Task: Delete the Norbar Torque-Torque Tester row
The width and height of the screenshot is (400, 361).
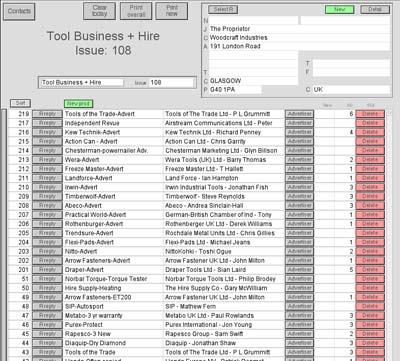Action: click(x=370, y=279)
